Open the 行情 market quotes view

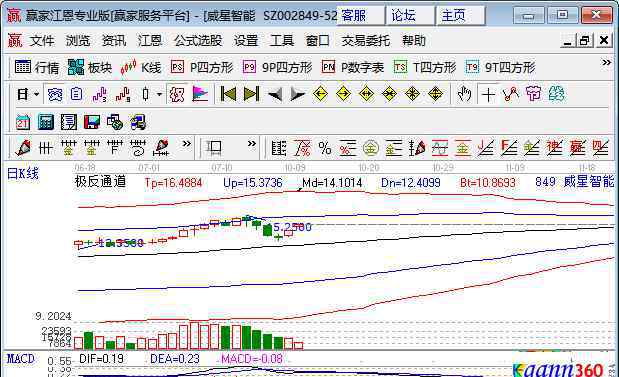pyautogui.click(x=37, y=68)
